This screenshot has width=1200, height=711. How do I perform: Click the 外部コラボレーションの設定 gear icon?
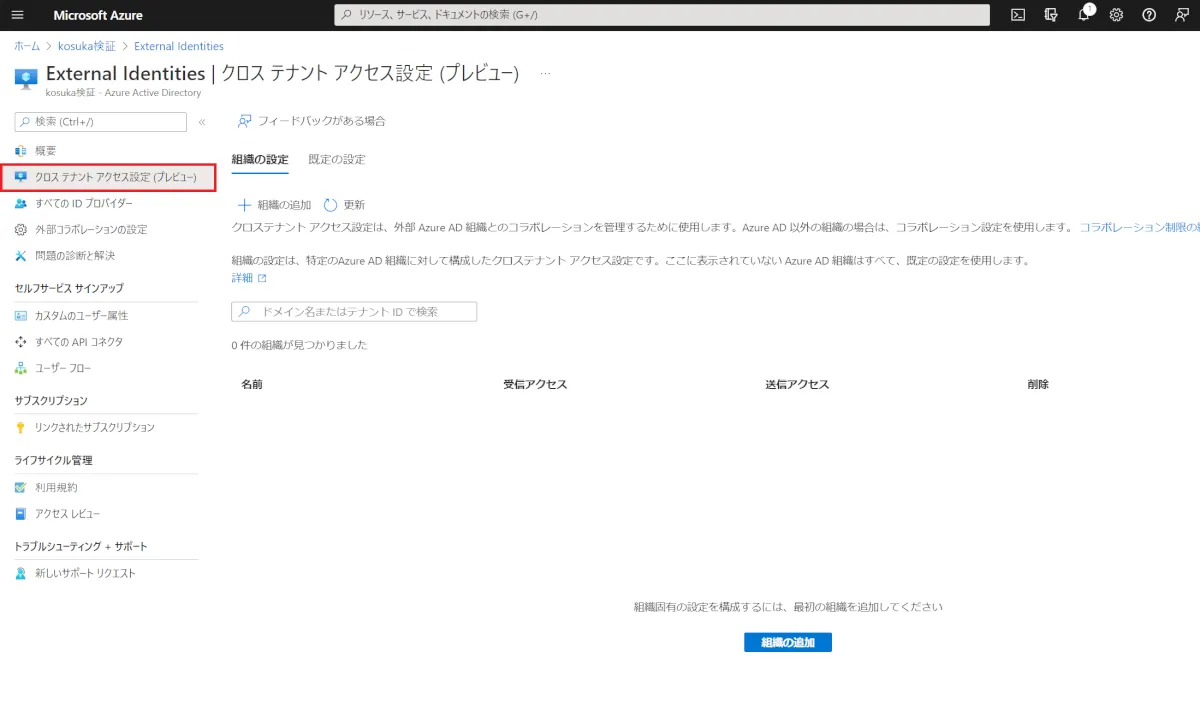pyautogui.click(x=21, y=229)
